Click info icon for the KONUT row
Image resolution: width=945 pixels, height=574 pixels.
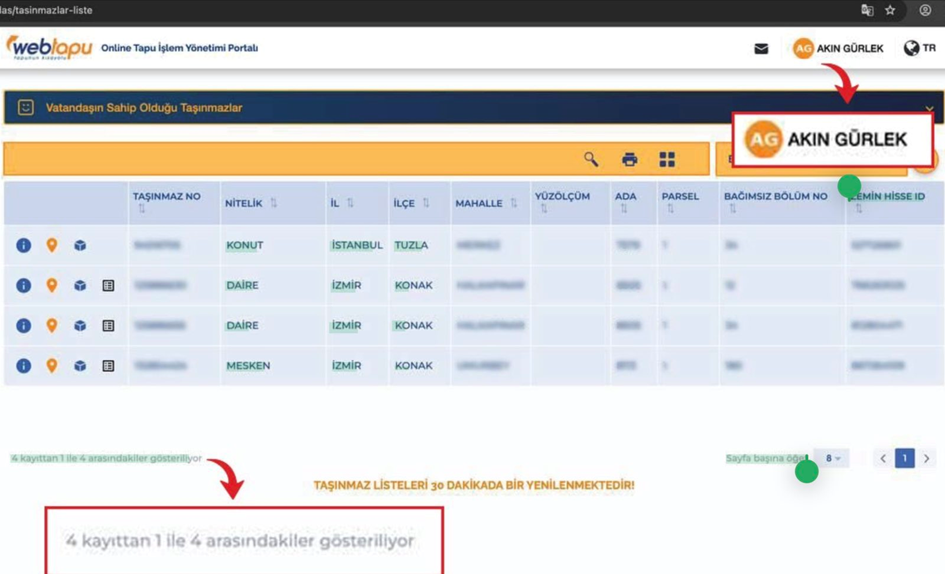pos(23,245)
